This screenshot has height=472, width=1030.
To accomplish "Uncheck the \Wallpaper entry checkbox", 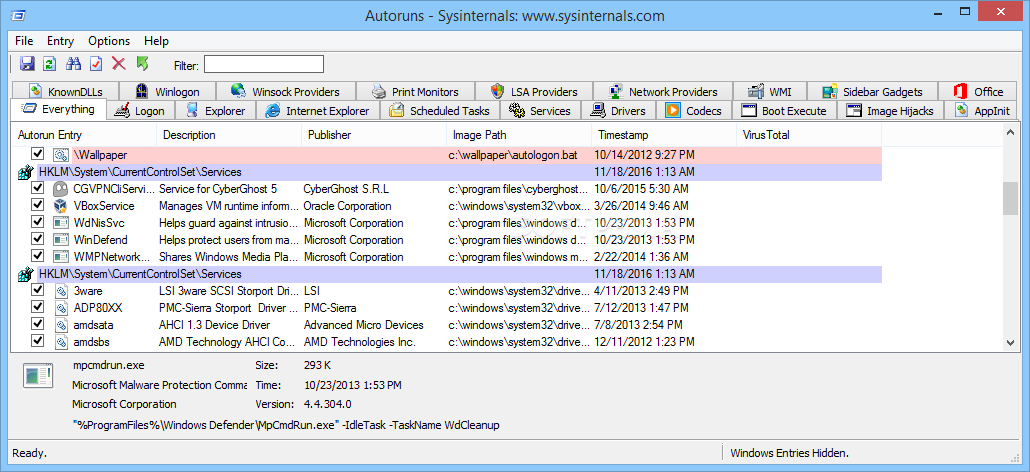I will point(37,154).
